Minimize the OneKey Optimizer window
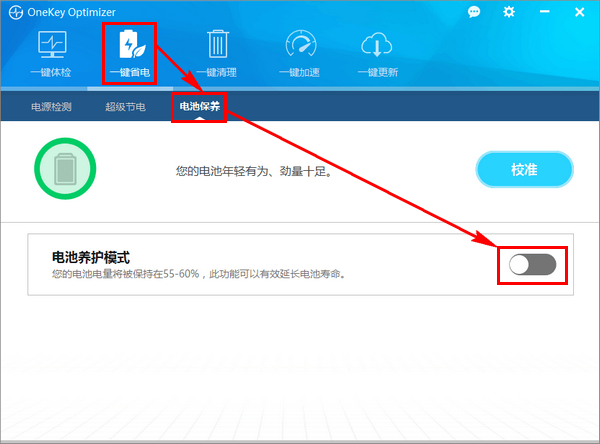Viewport: 600px width, 444px height. coord(545,12)
